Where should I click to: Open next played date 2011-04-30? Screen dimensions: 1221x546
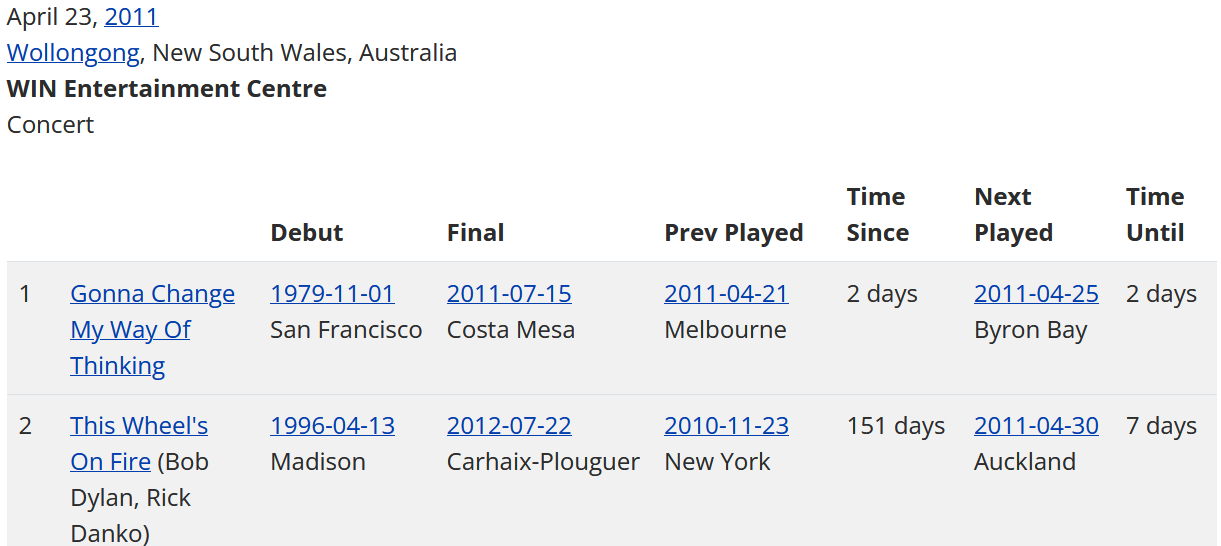coord(1036,426)
